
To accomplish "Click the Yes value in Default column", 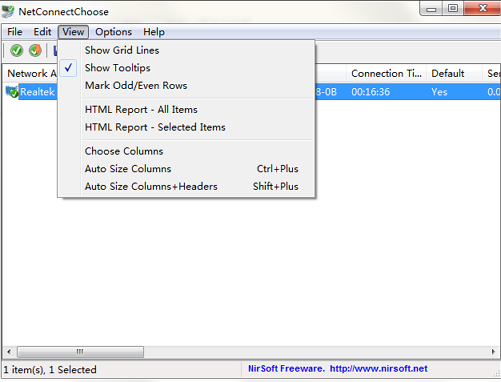I will [439, 92].
